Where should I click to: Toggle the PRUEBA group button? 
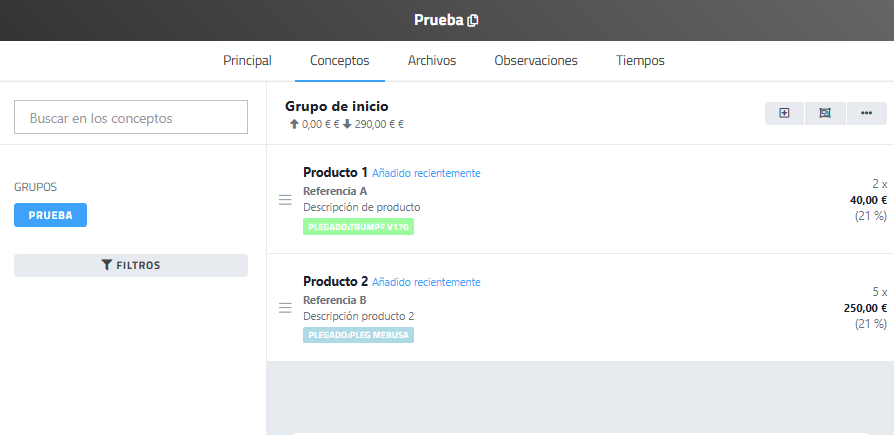point(50,215)
